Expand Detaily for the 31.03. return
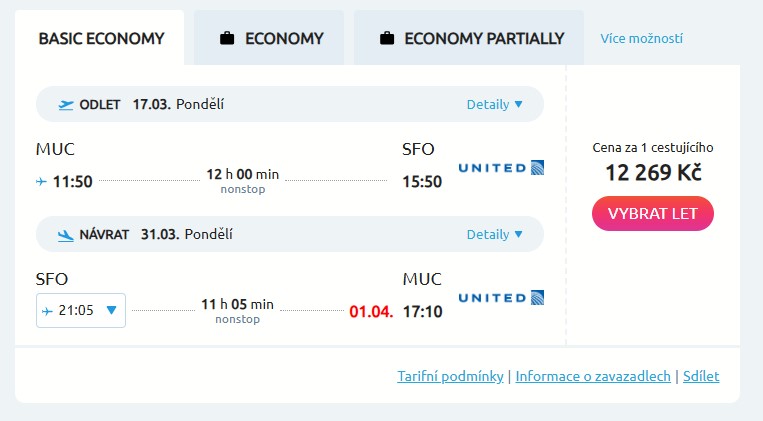Screen dimensions: 763x421 (x=494, y=235)
